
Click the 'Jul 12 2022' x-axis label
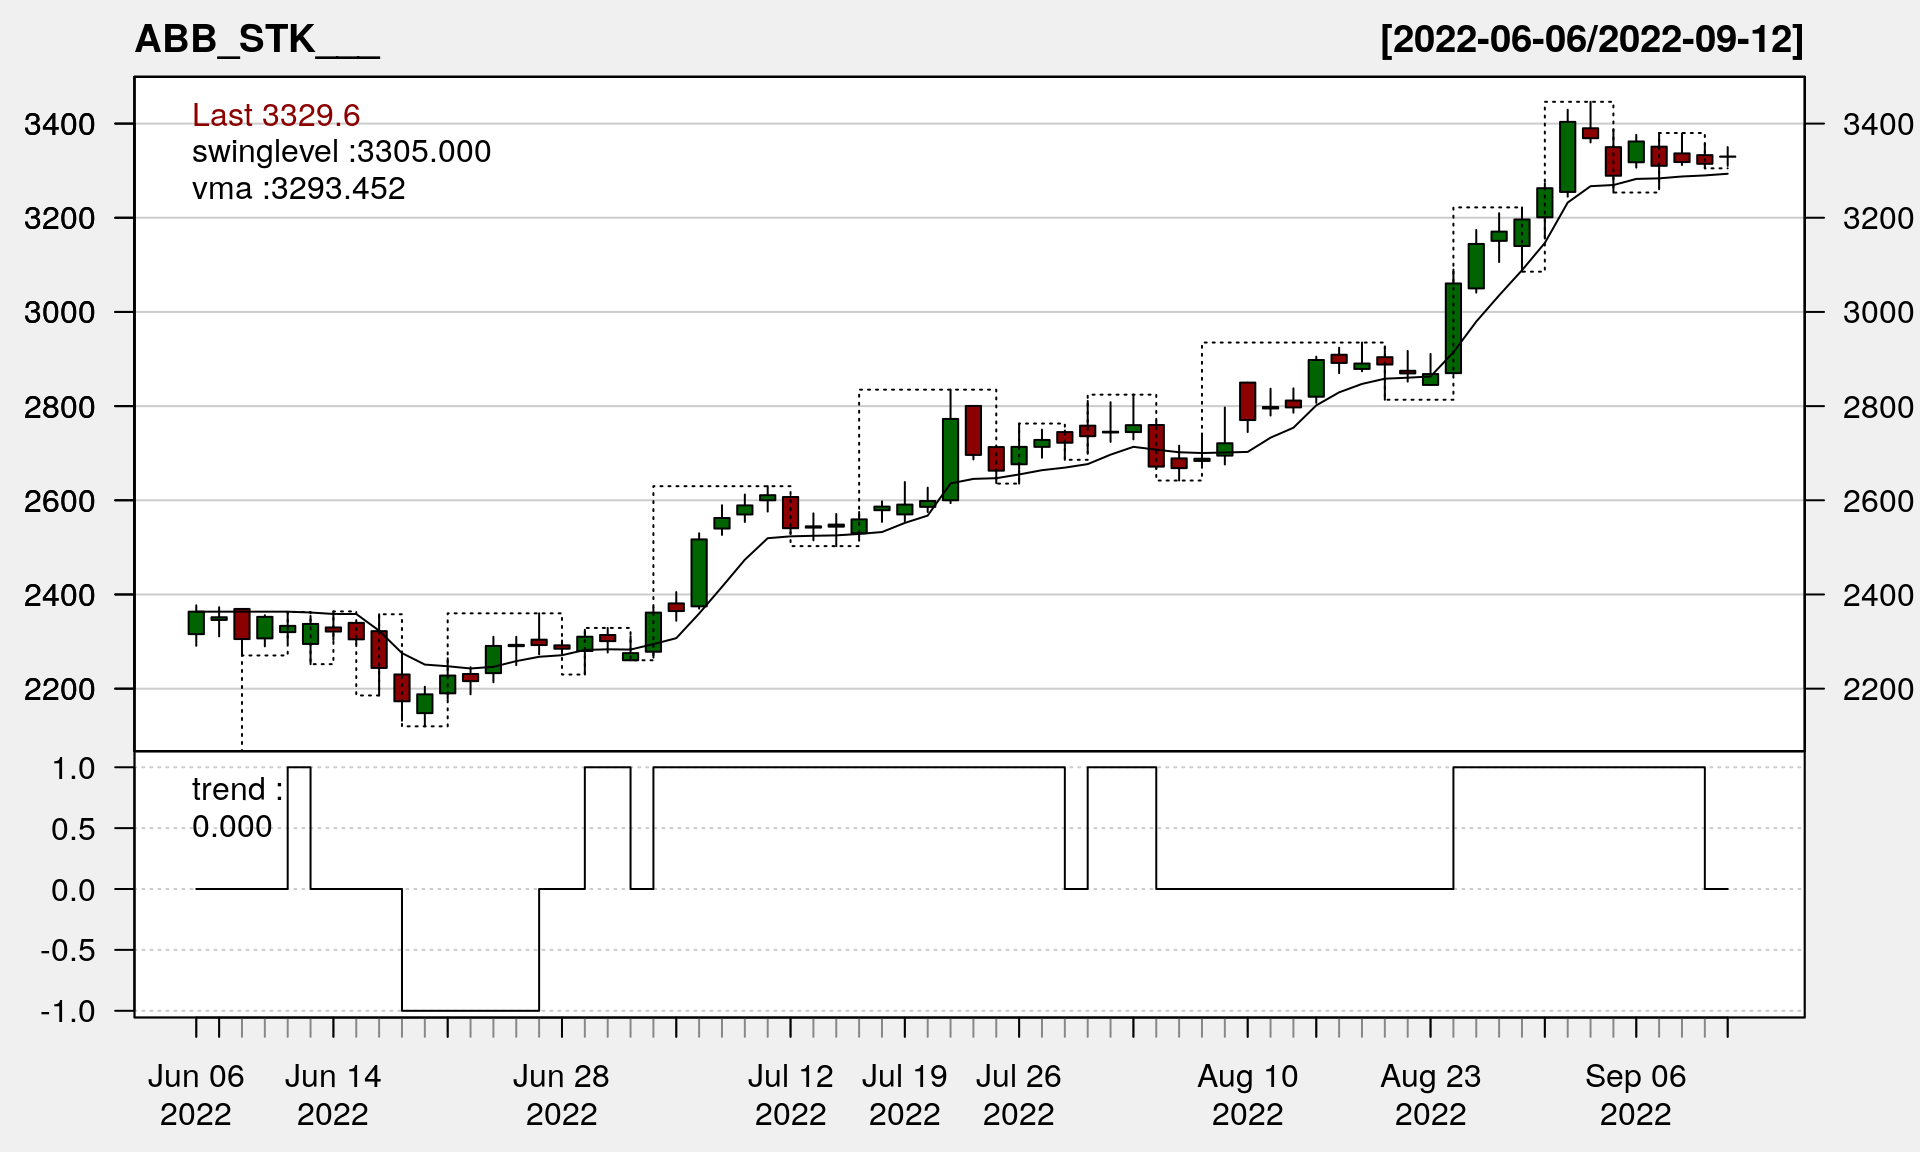(790, 1095)
